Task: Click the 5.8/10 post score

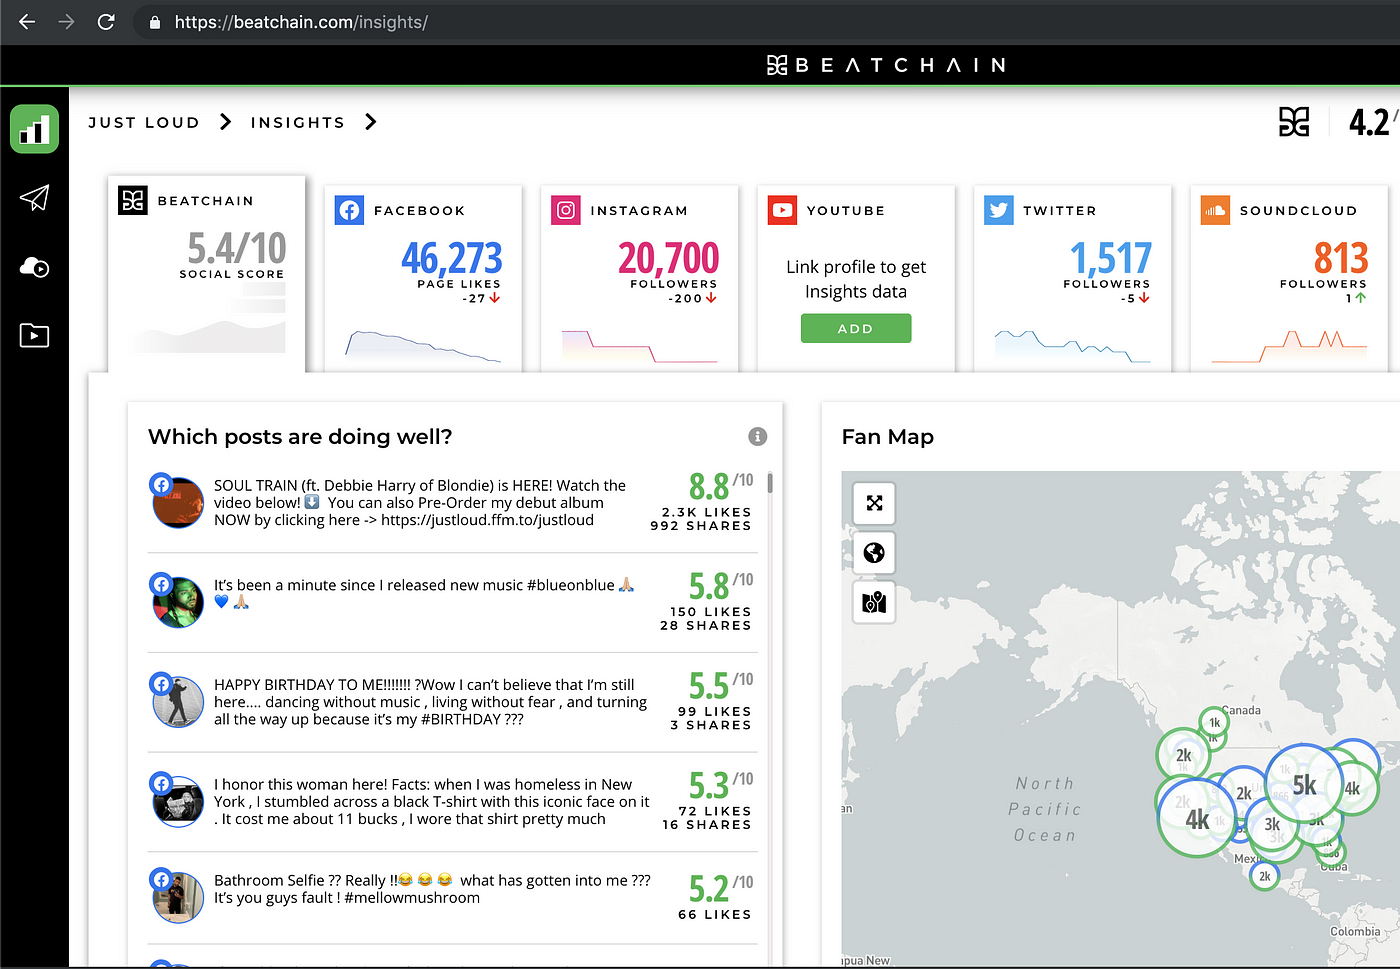Action: (x=720, y=585)
